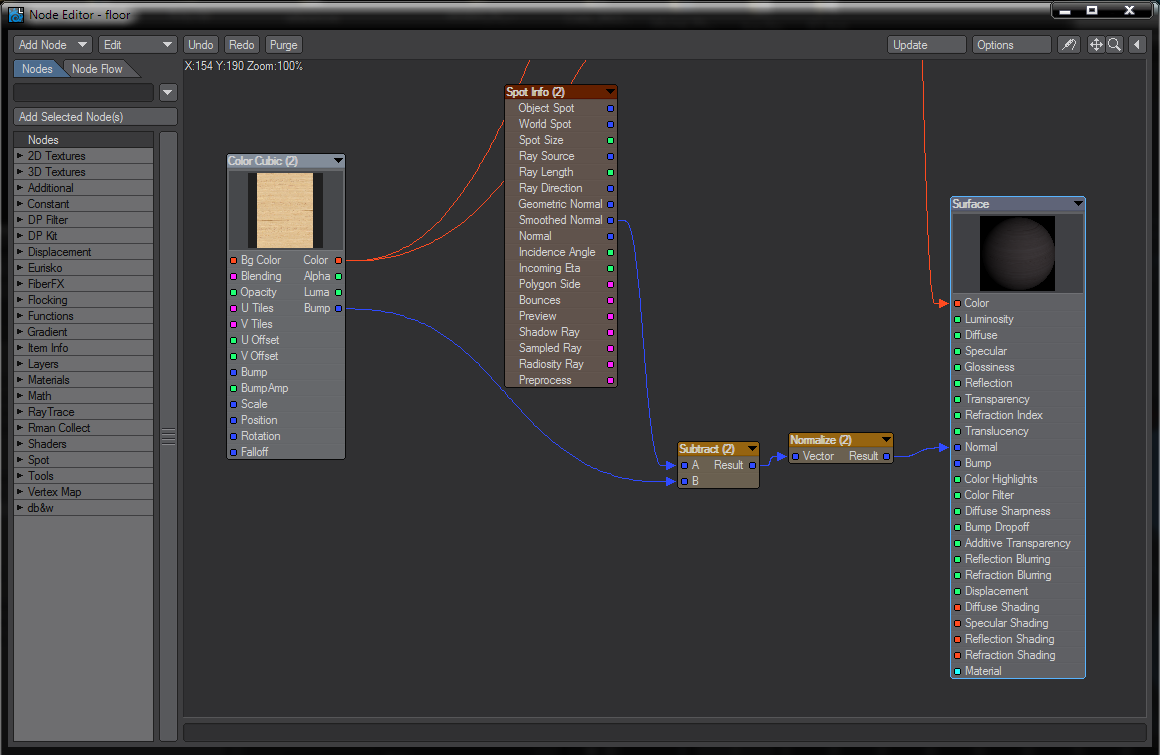The image size is (1160, 755).
Task: Click the B input port of Subtract node
Action: pyautogui.click(x=684, y=481)
